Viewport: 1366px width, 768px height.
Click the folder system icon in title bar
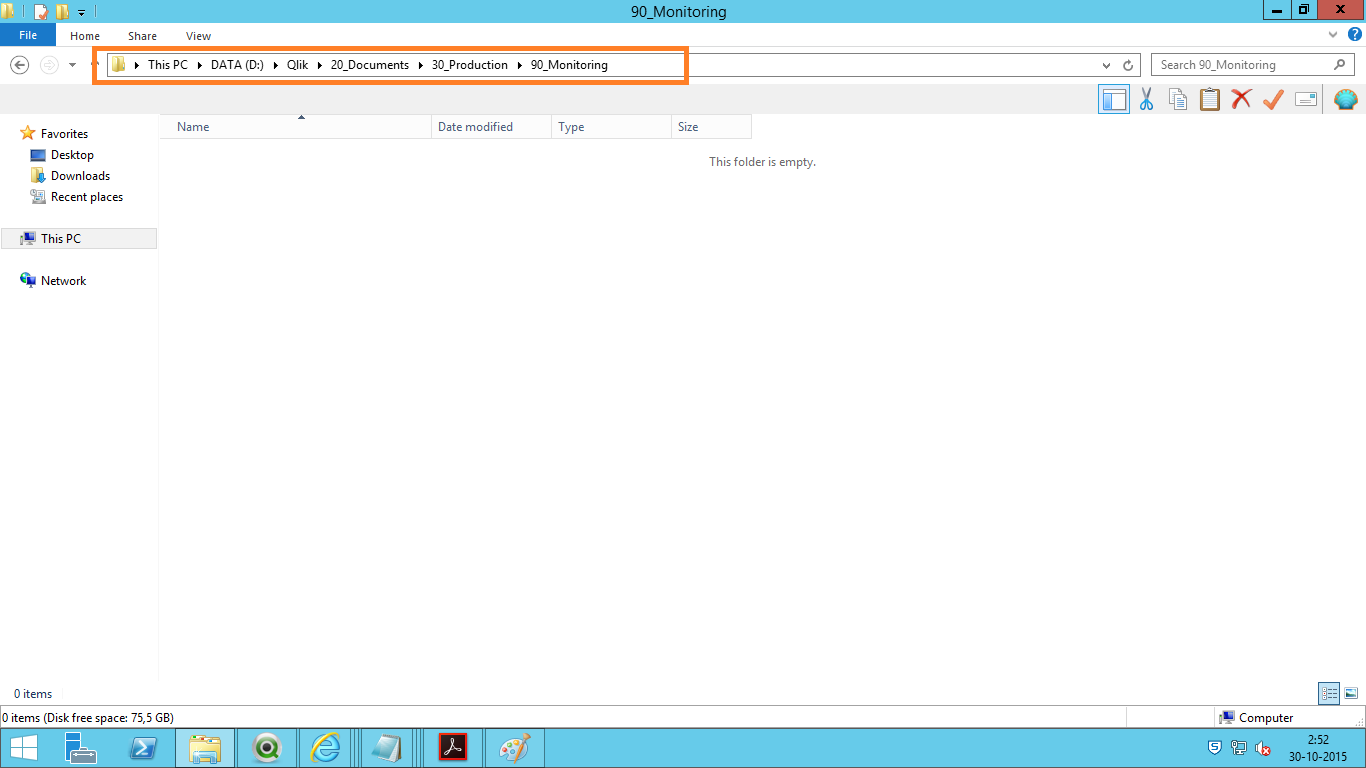click(x=8, y=12)
